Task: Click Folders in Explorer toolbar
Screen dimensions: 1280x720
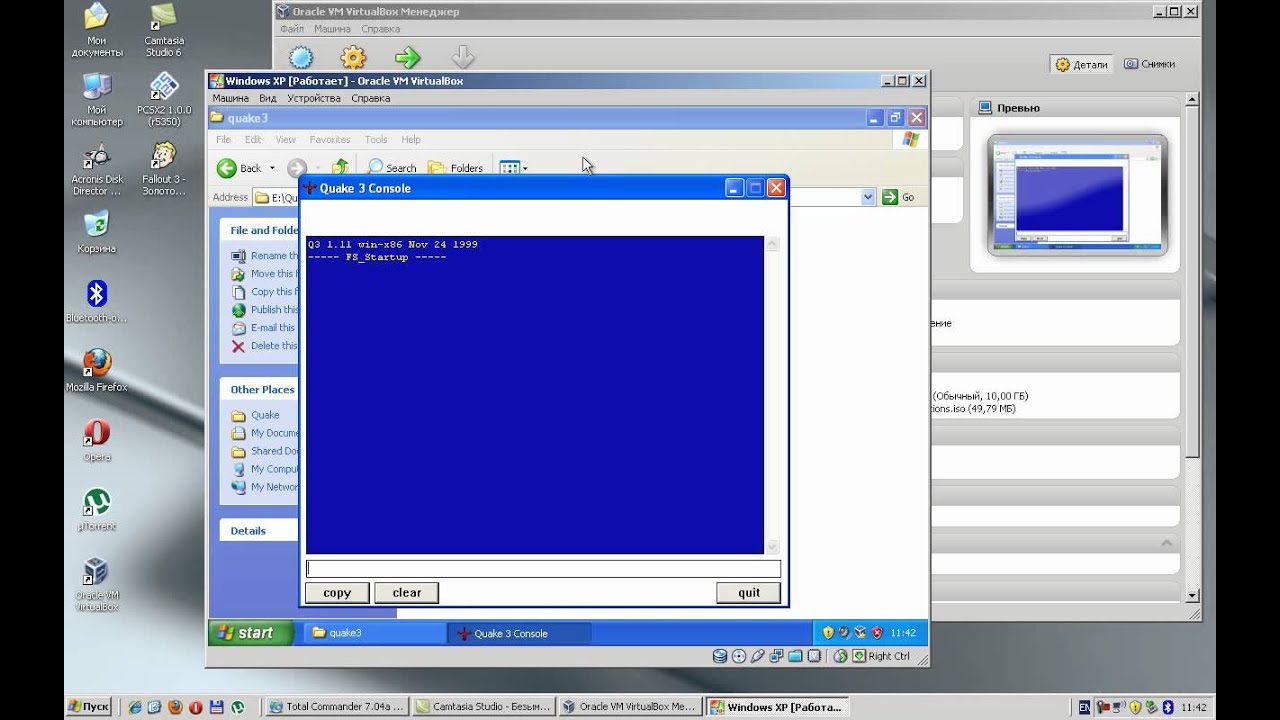Action: coord(456,168)
